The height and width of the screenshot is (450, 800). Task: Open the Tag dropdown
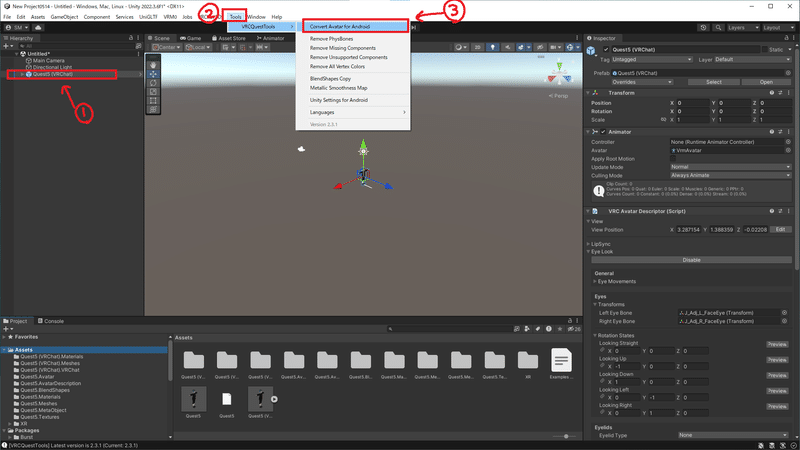(x=652, y=60)
